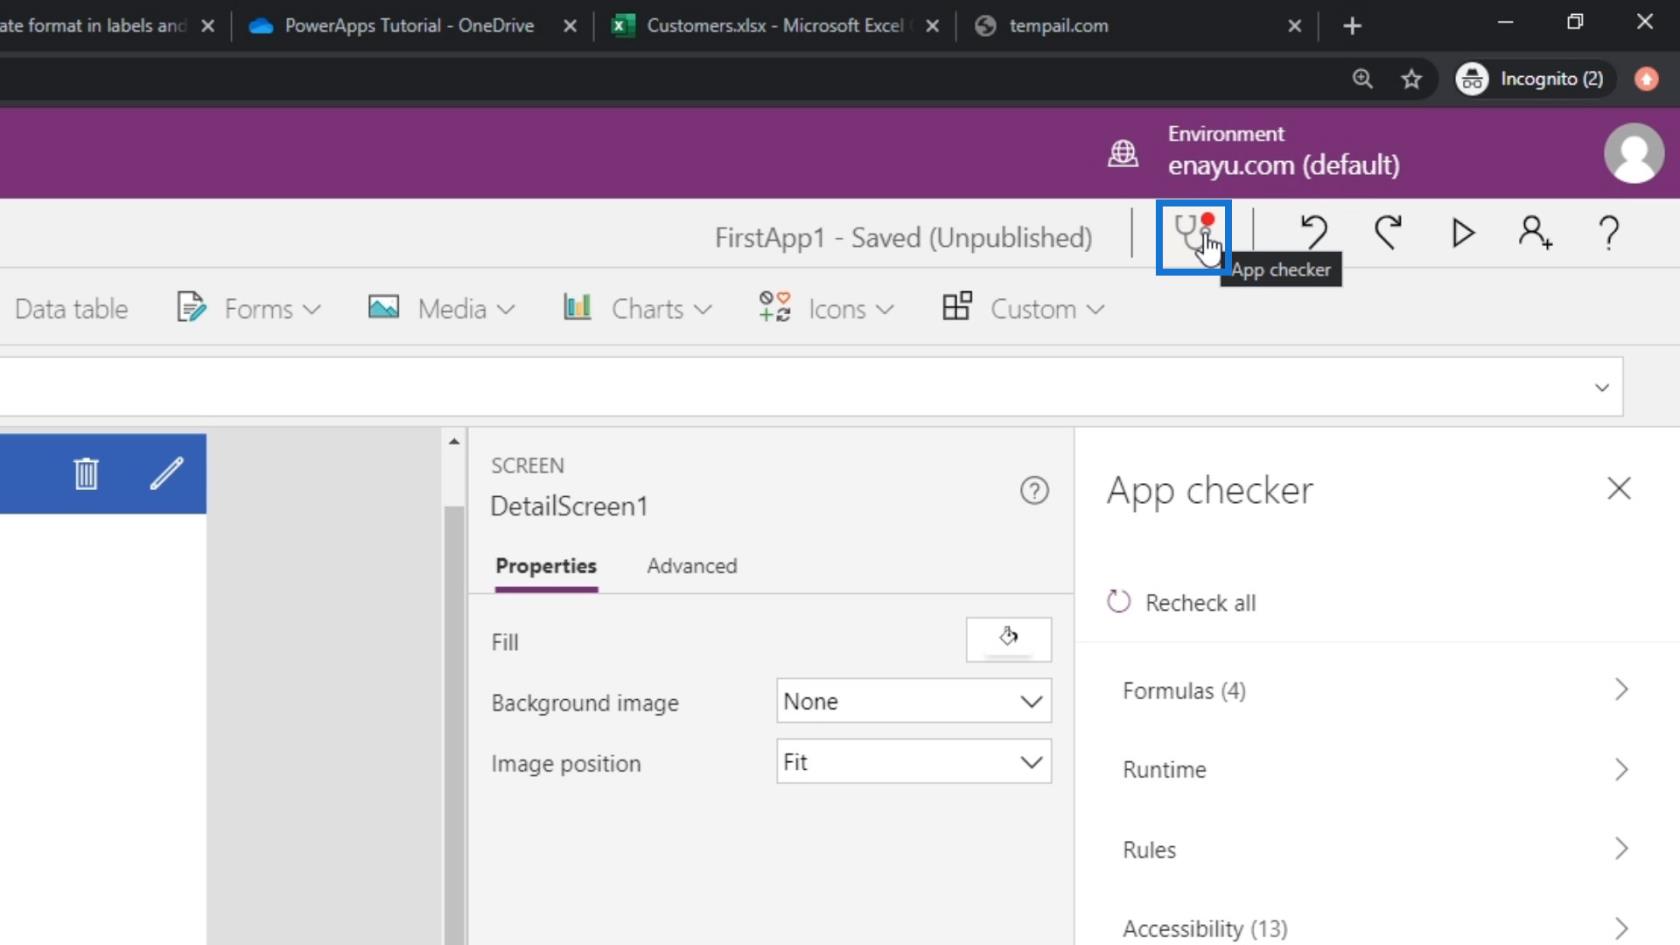Image resolution: width=1680 pixels, height=945 pixels.
Task: Close the PowerApps Tutorial OneDrive tab
Action: (569, 26)
